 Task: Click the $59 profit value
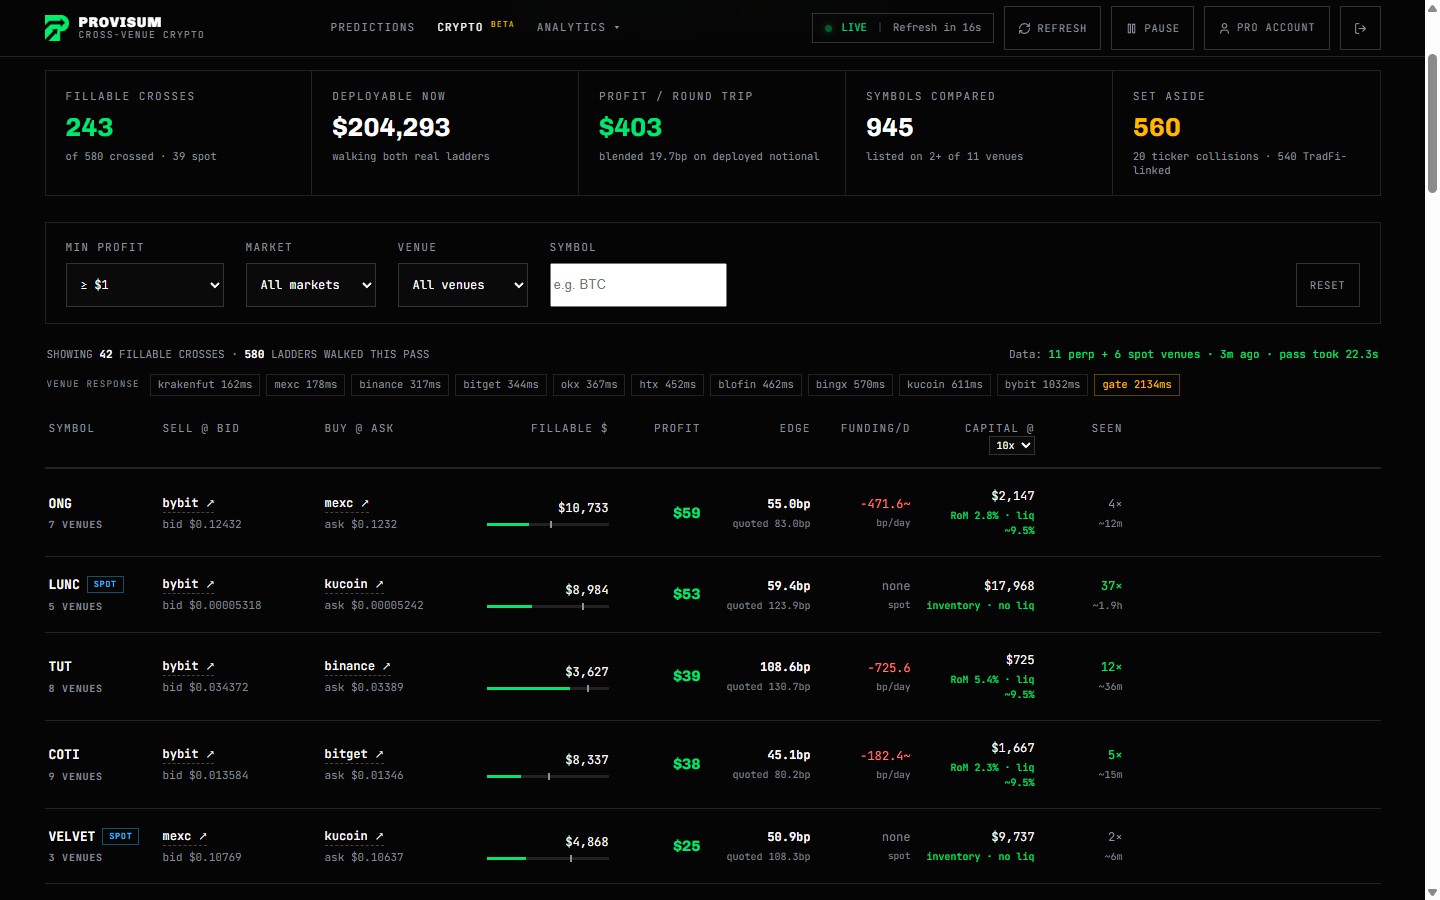(686, 513)
